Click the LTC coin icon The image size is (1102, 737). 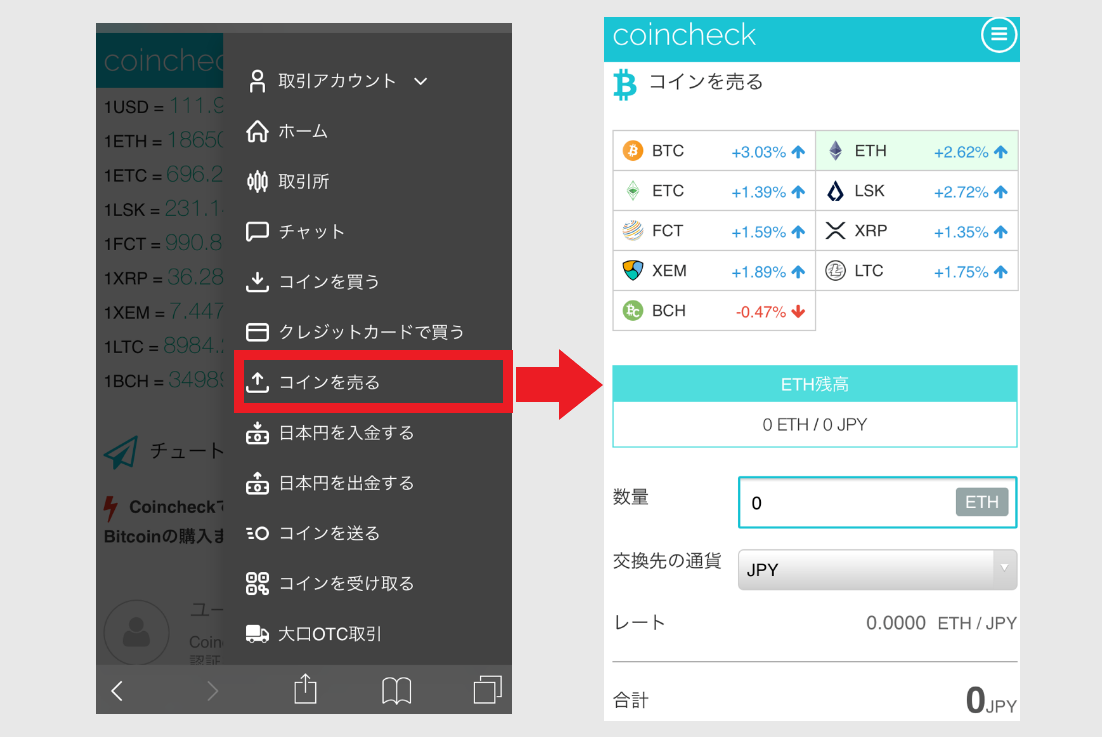[x=835, y=270]
